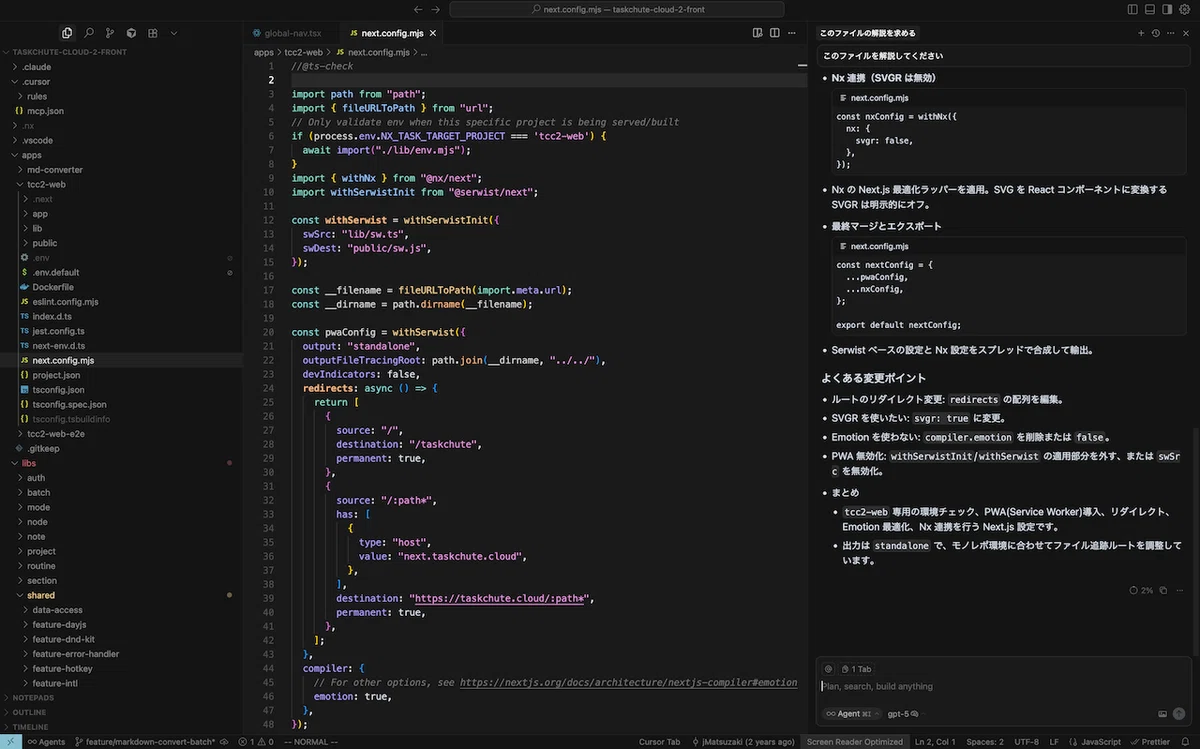Viewport: 1200px width, 749px height.
Task: Click the @ add context button
Action: click(x=828, y=669)
